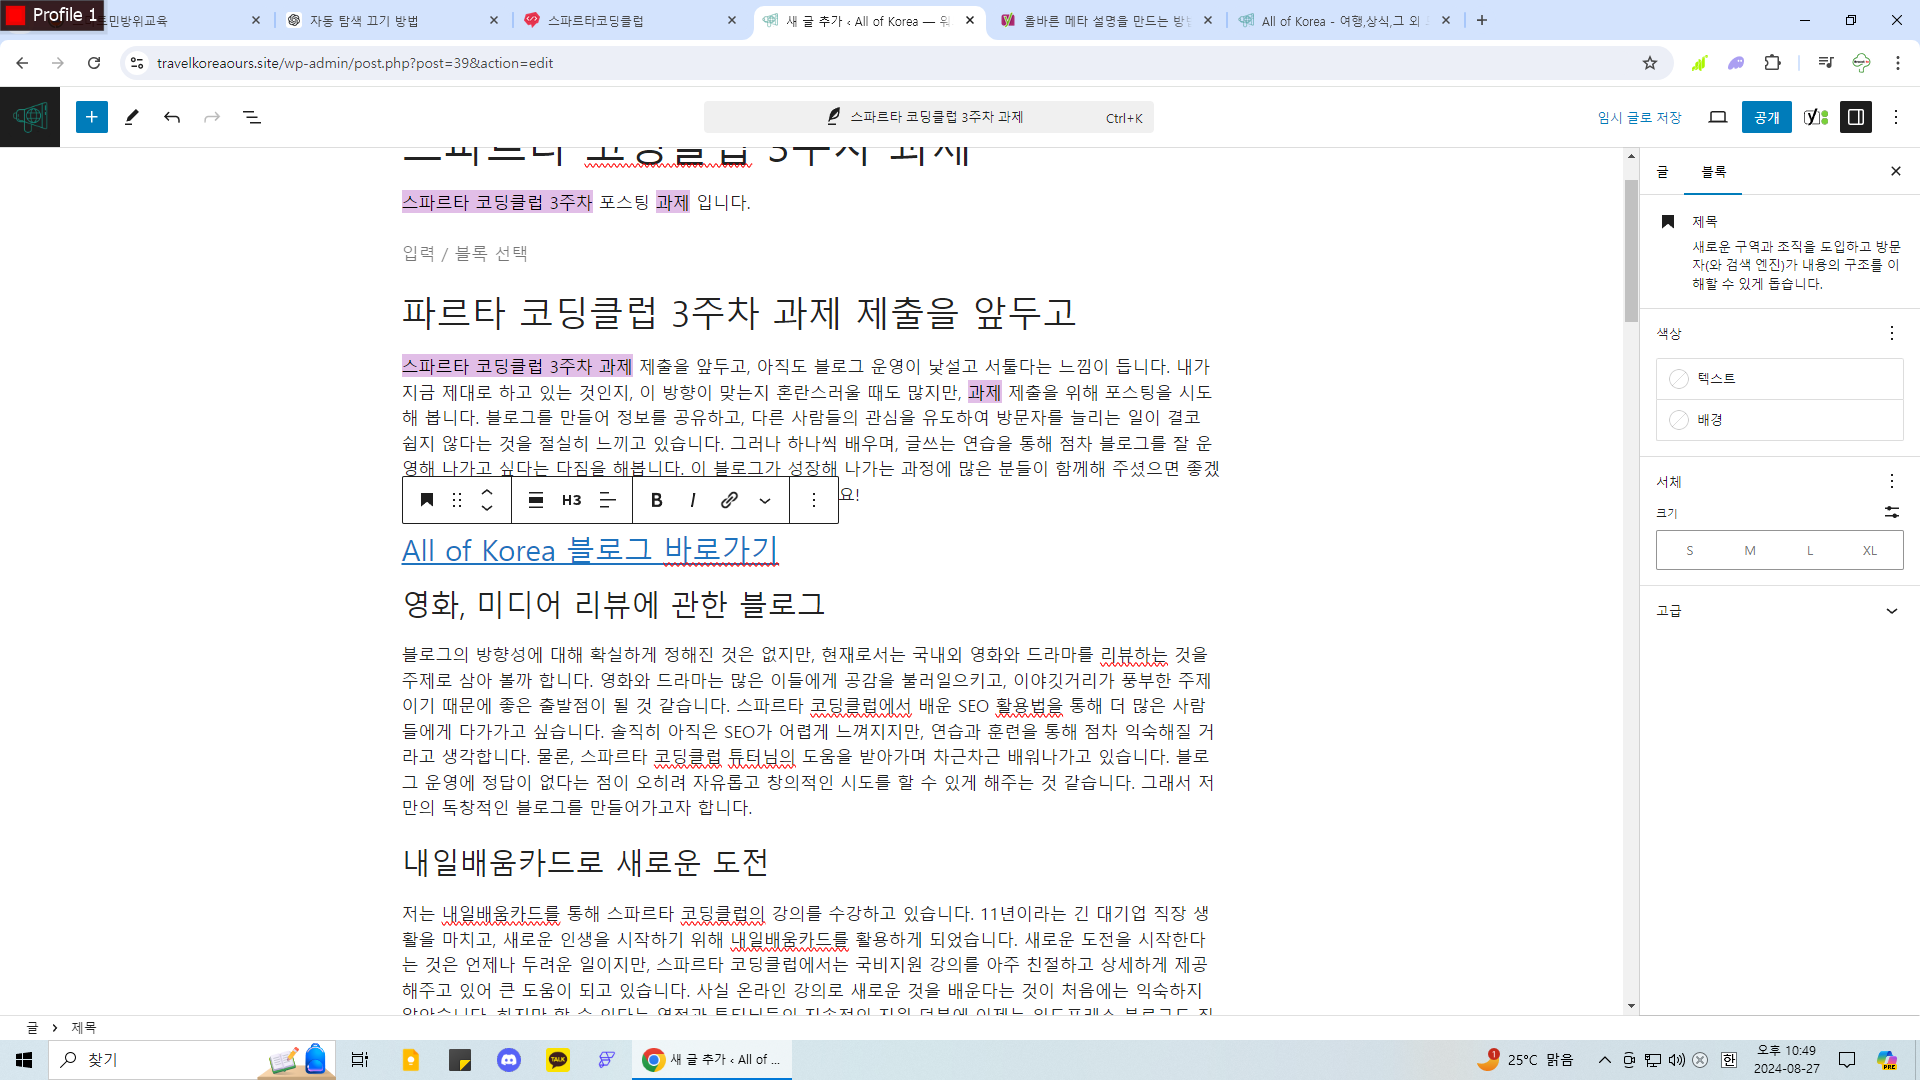Go back in browser history
Viewport: 1920px width, 1080px height.
tap(22, 63)
